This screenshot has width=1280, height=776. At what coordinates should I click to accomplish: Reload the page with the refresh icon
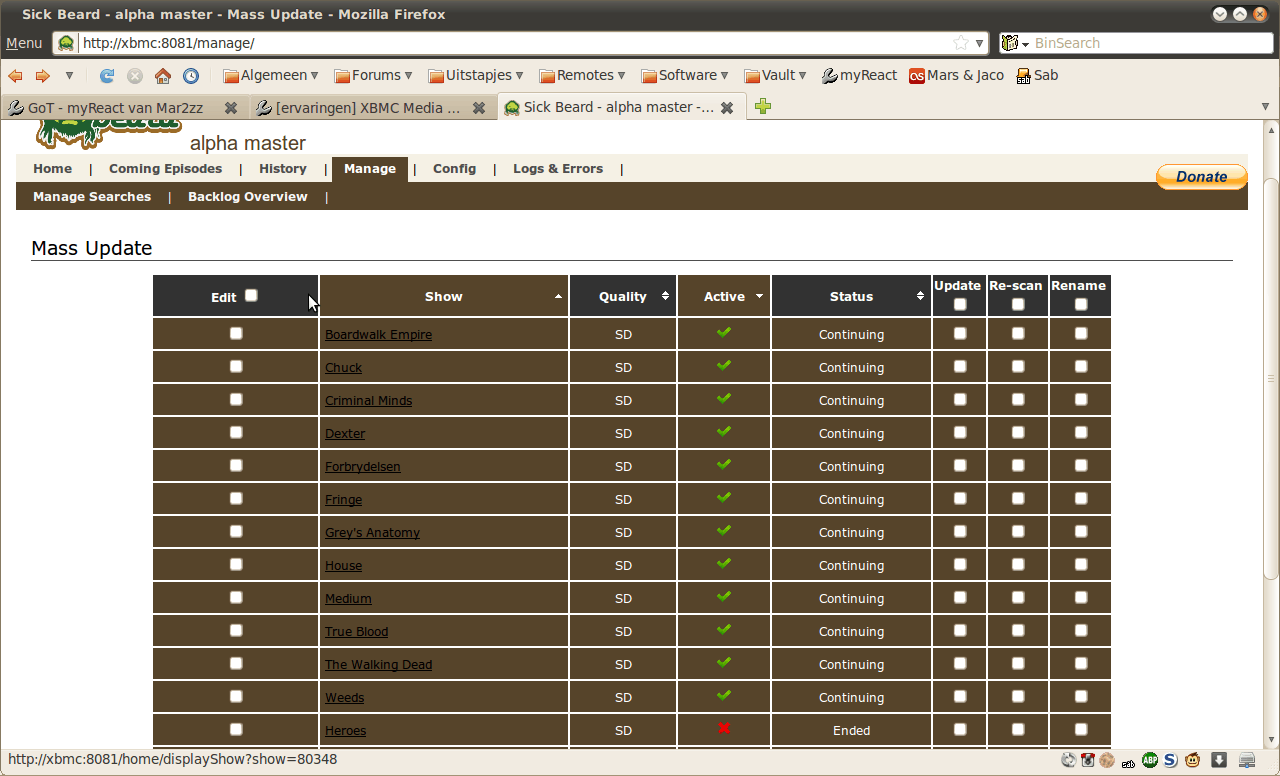(107, 76)
